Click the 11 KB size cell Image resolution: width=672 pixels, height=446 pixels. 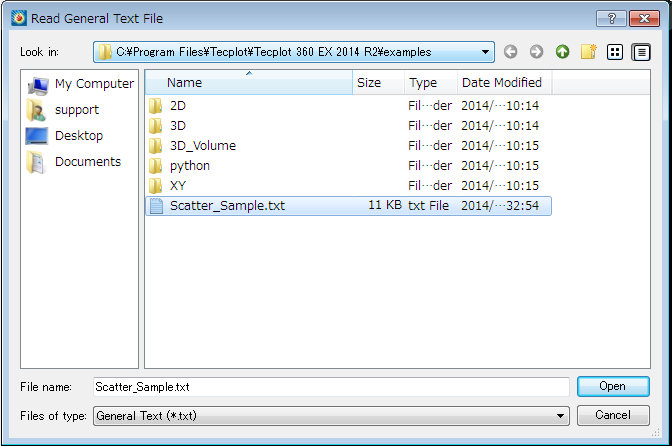[x=385, y=205]
